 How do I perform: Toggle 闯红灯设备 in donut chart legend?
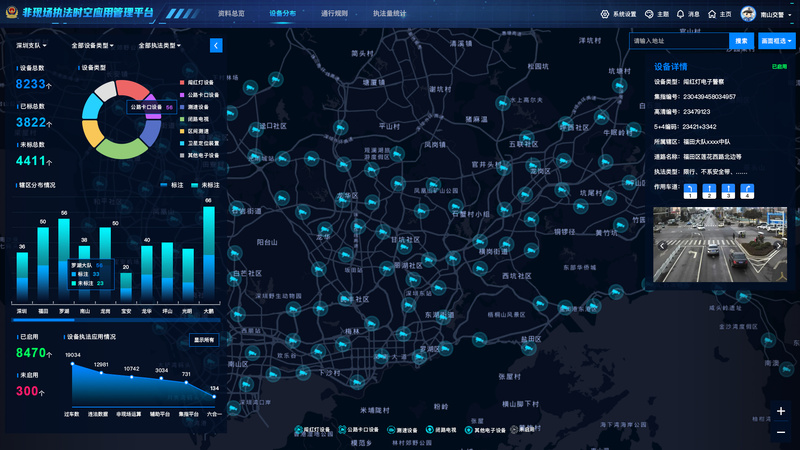point(196,82)
